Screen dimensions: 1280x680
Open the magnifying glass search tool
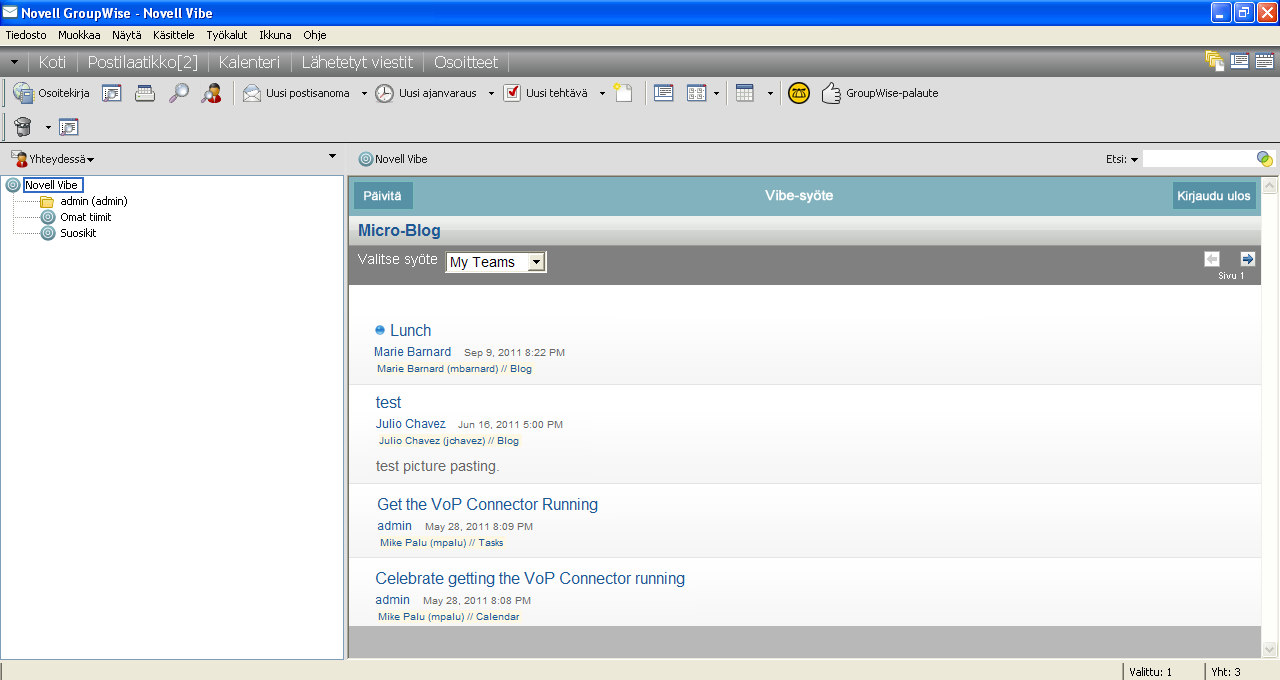click(178, 93)
